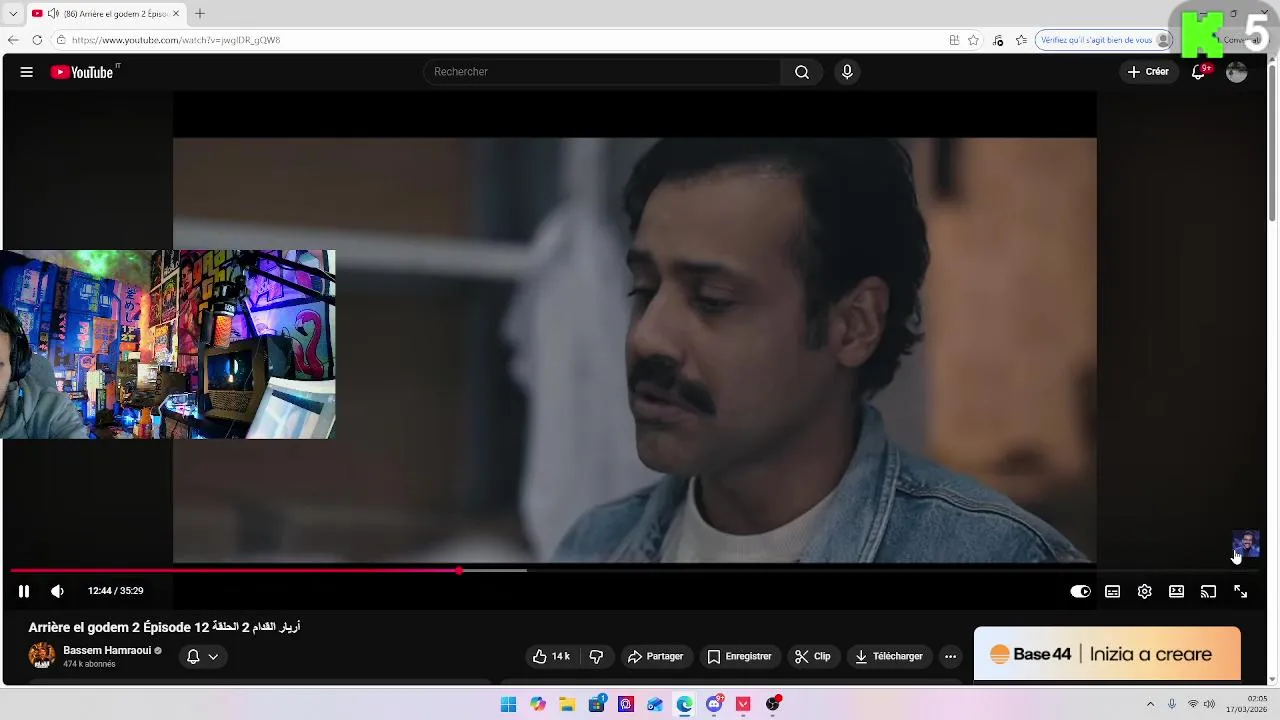Click the Vérifiez qu'il s'agit bien de vous button
The image size is (1280, 720).
[1104, 40]
